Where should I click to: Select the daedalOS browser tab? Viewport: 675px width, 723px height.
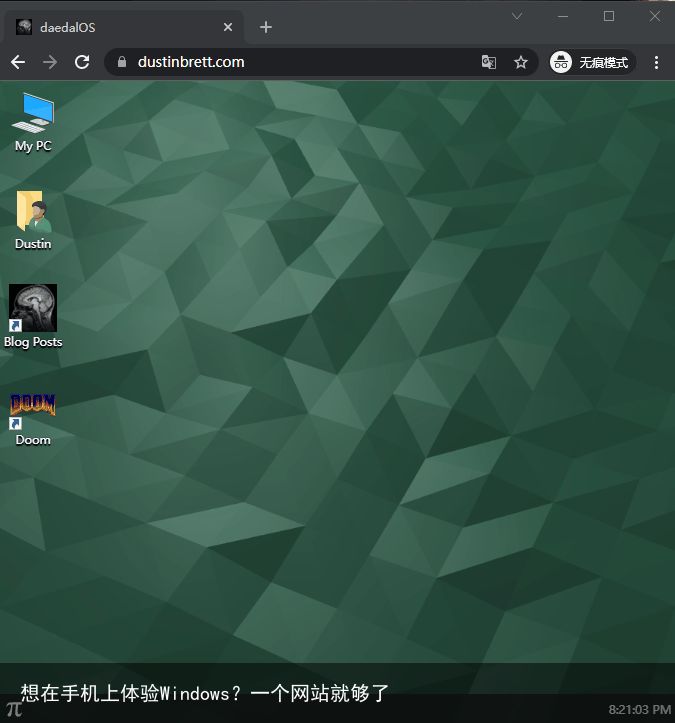point(124,27)
